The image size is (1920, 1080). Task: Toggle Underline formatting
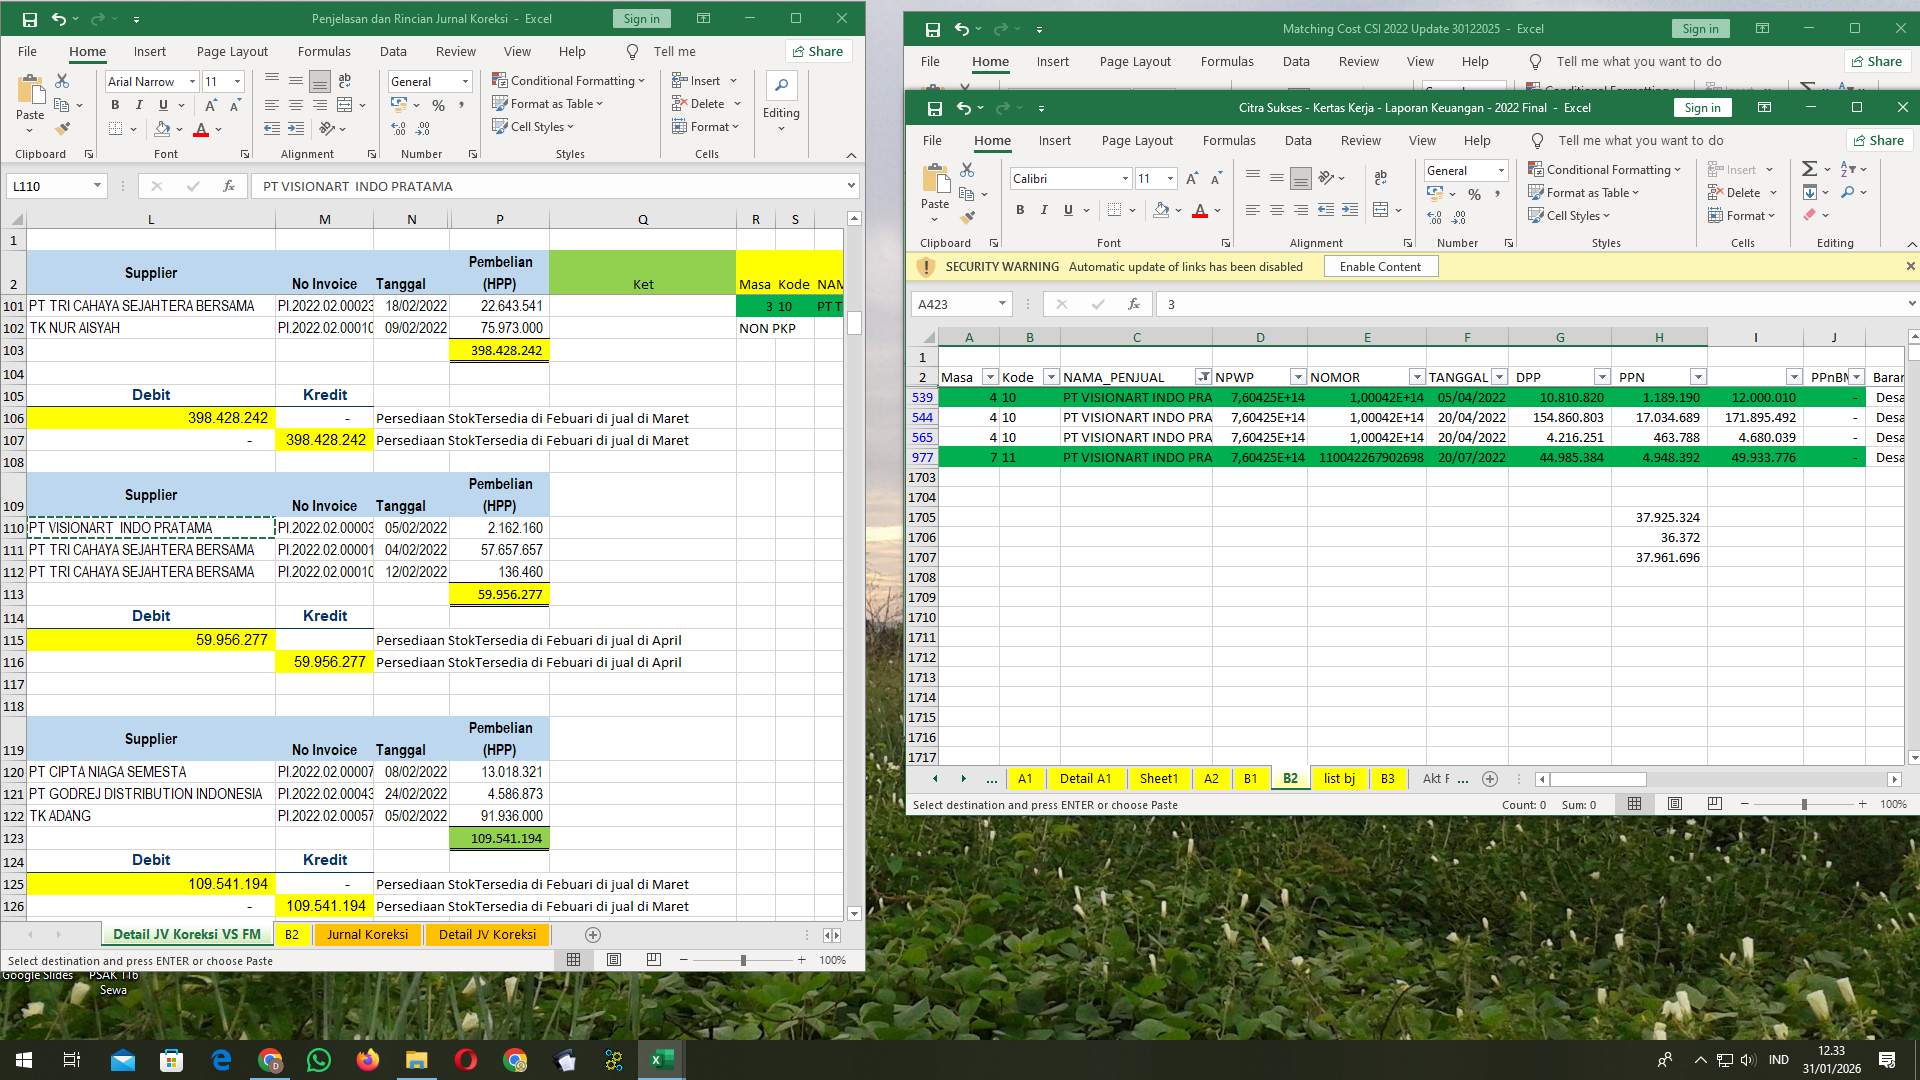[x=1066, y=210]
